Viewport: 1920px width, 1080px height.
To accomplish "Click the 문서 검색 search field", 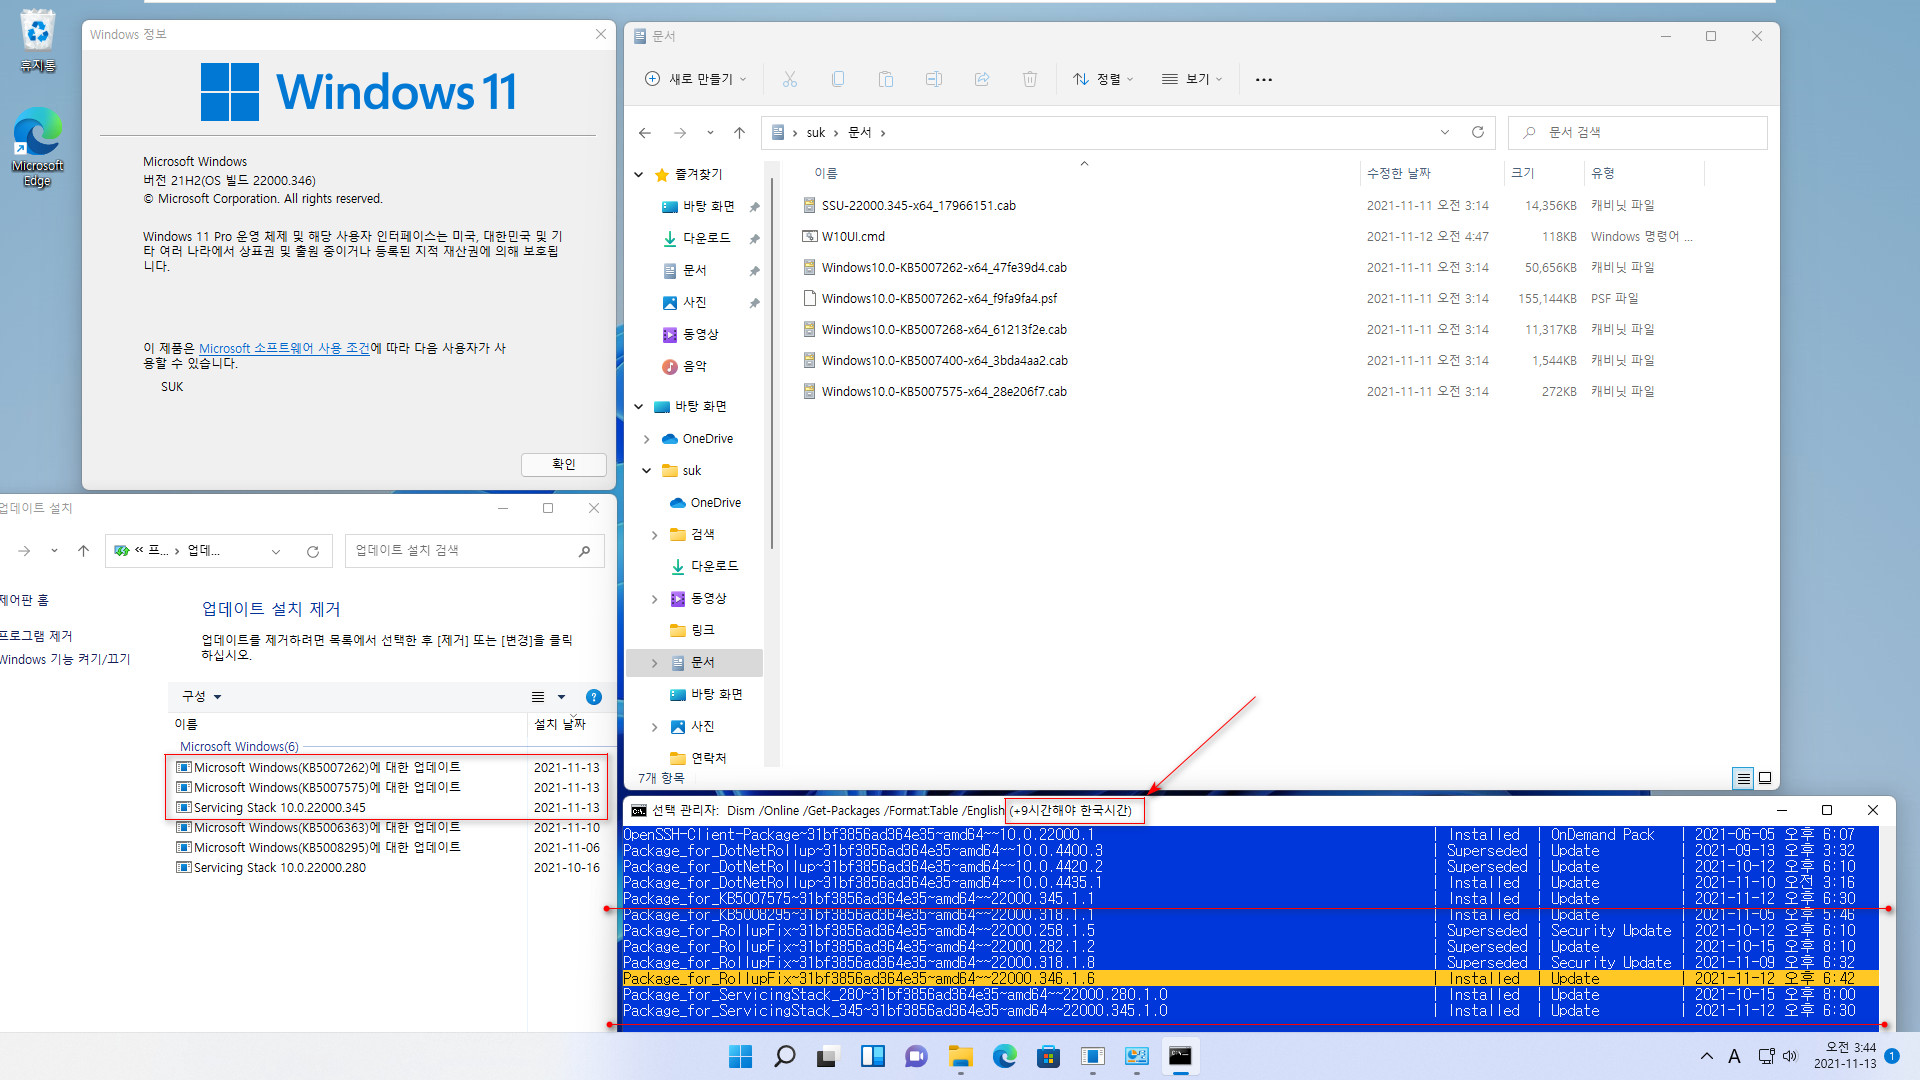I will [1637, 132].
